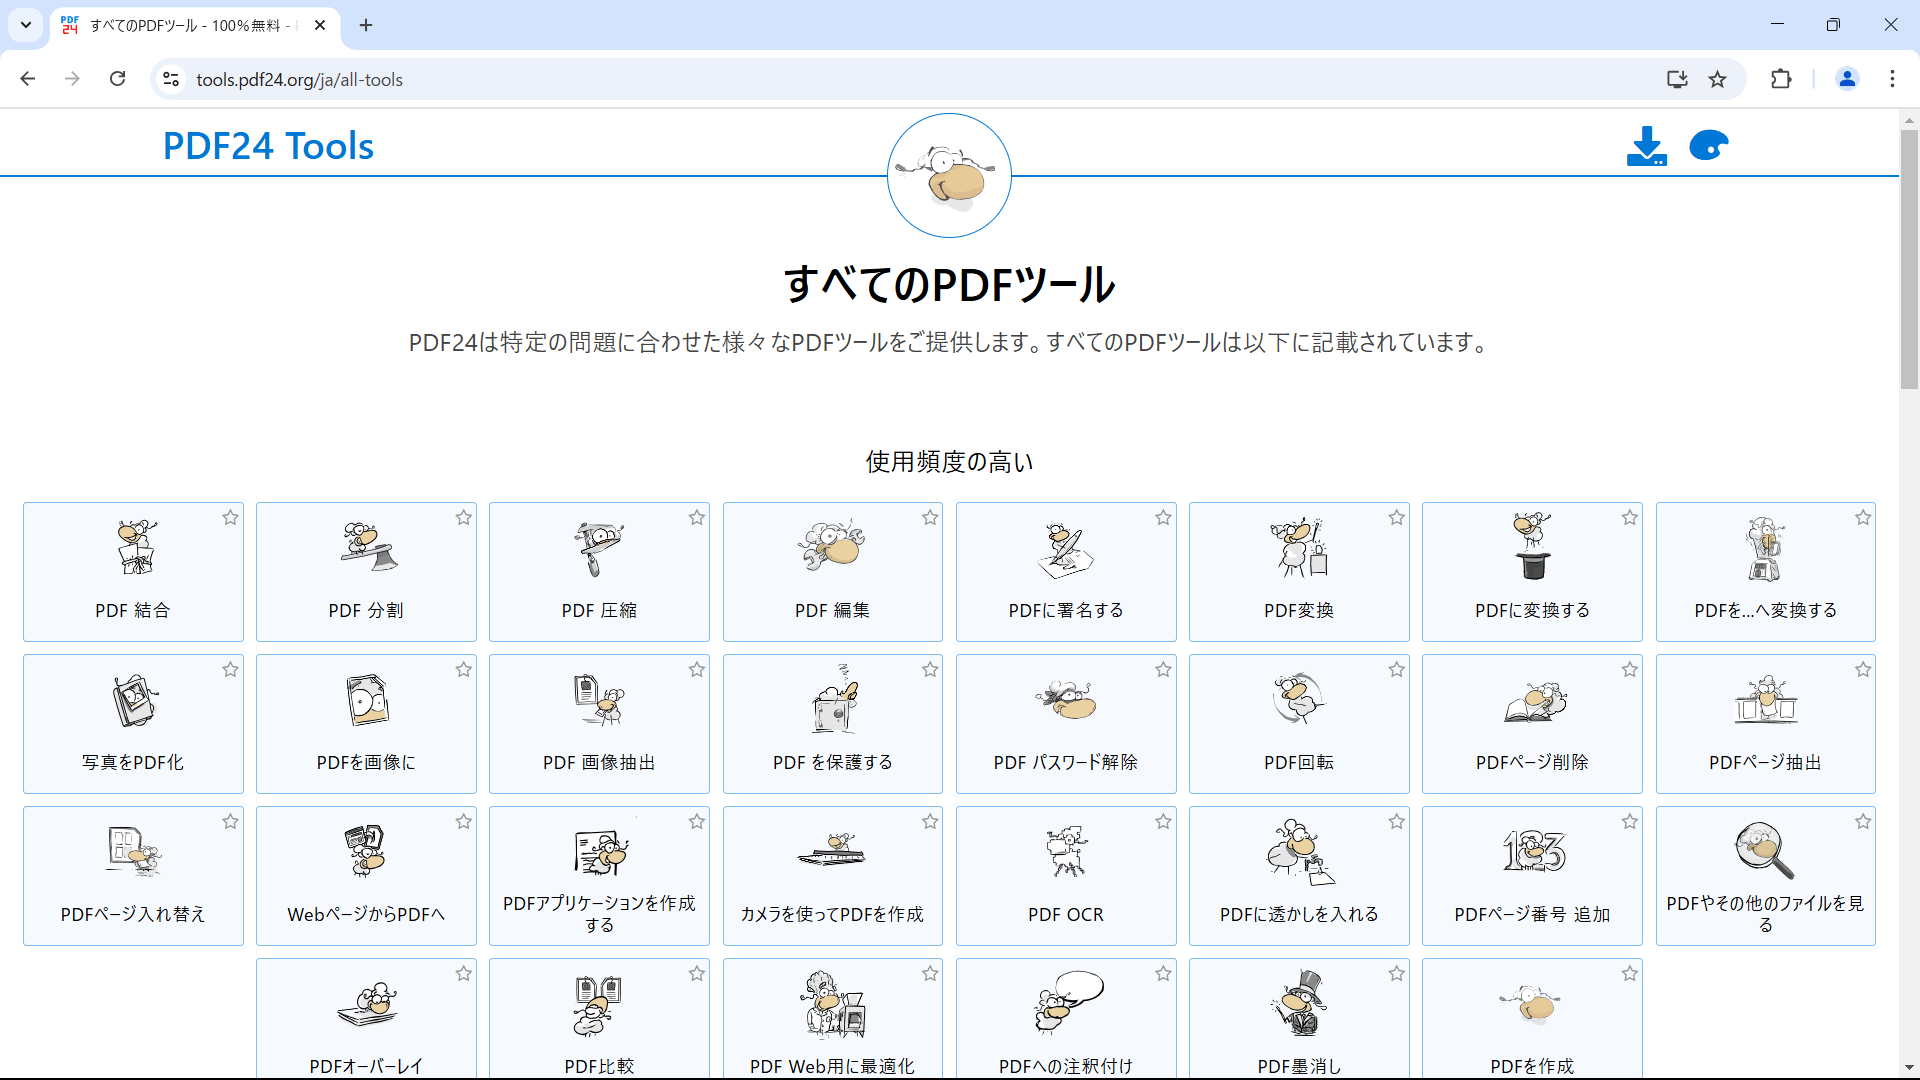
Task: Open the PDFページ番号 追加 123 icon
Action: 1533,852
